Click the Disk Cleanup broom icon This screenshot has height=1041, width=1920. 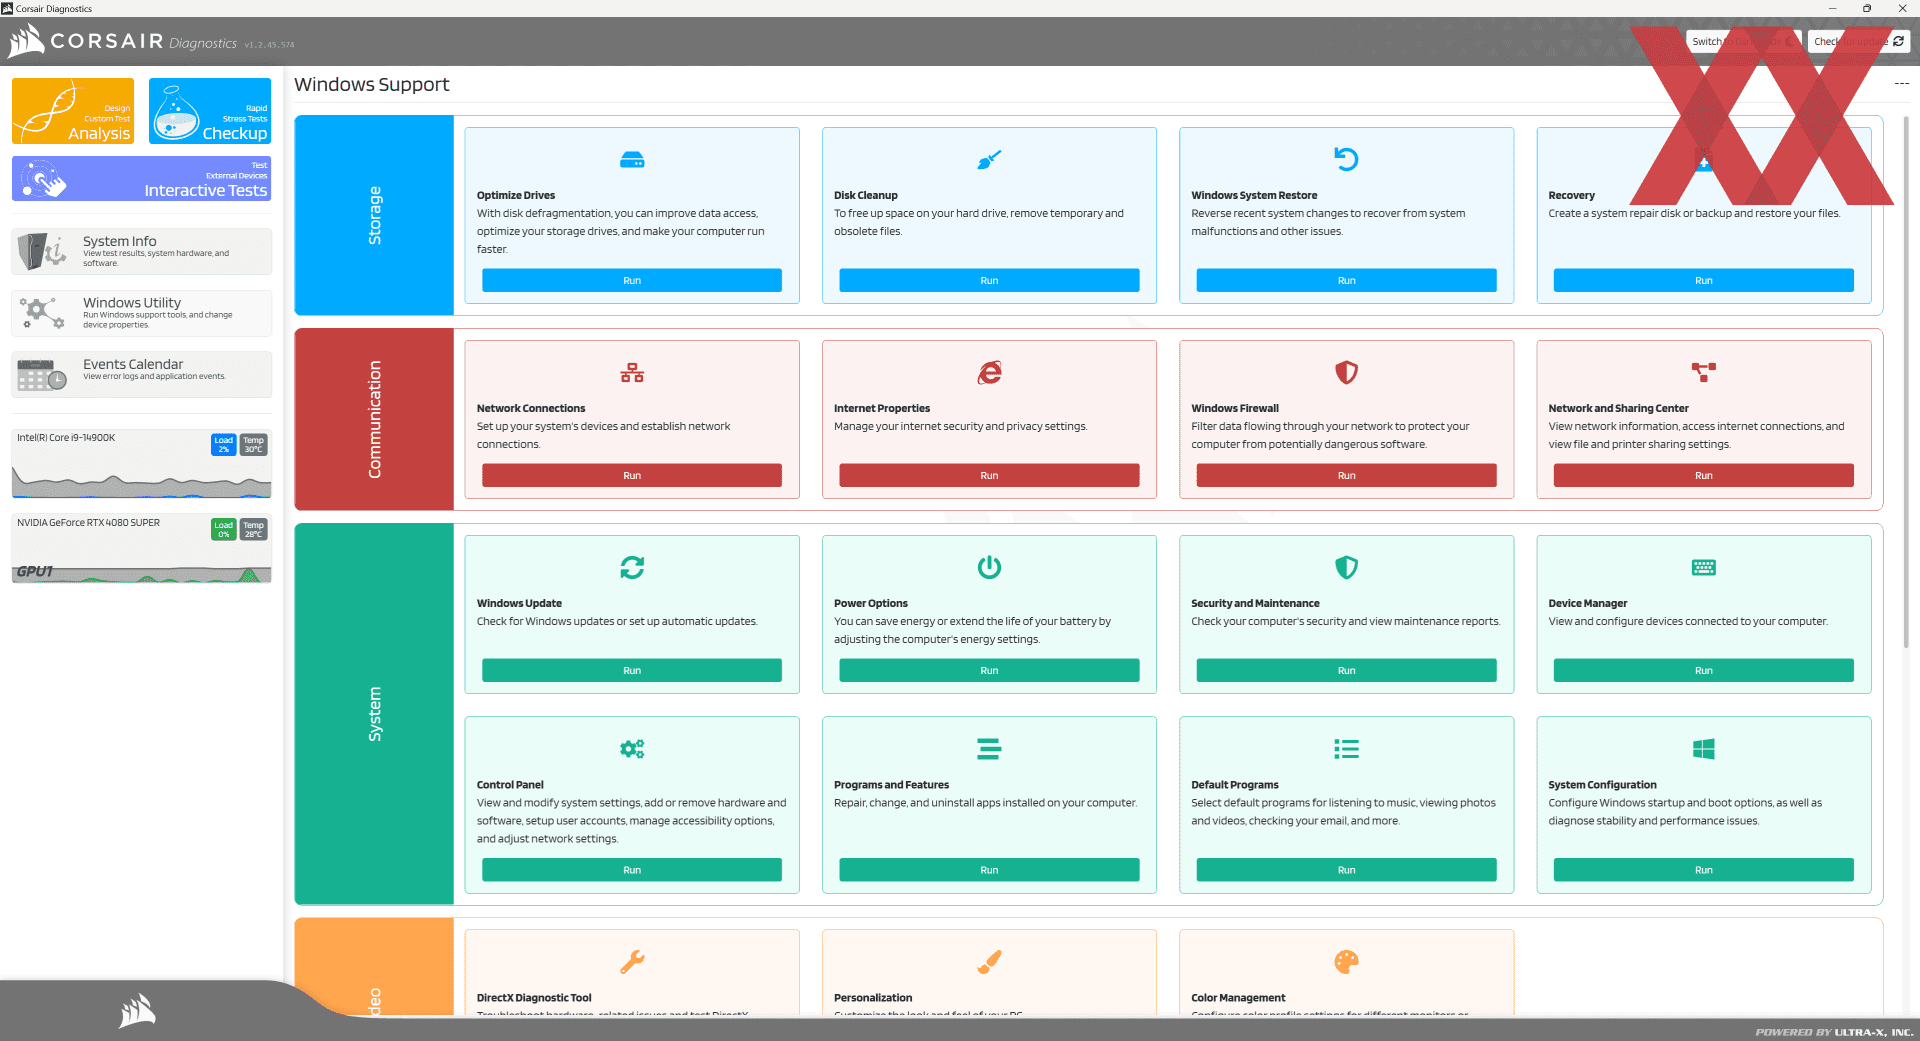coord(989,160)
